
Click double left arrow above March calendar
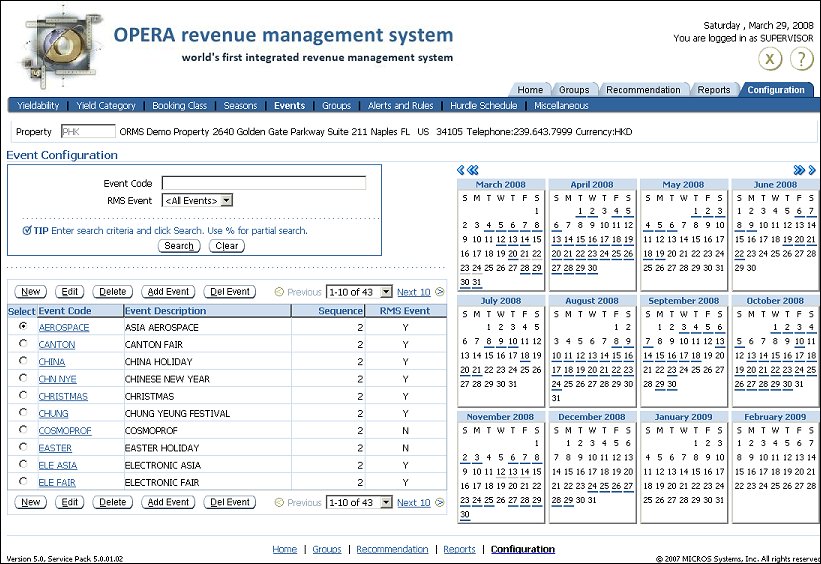pos(473,171)
